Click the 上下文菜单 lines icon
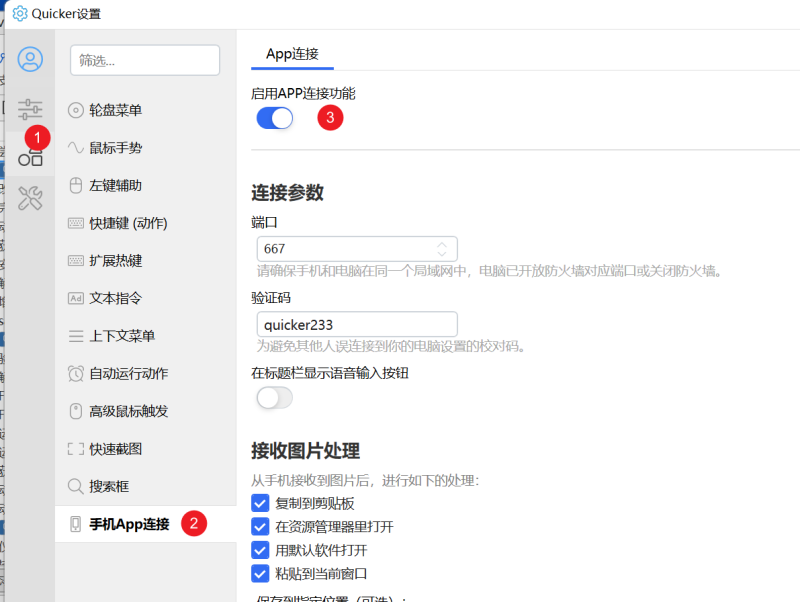This screenshot has height=602, width=800. pos(76,336)
